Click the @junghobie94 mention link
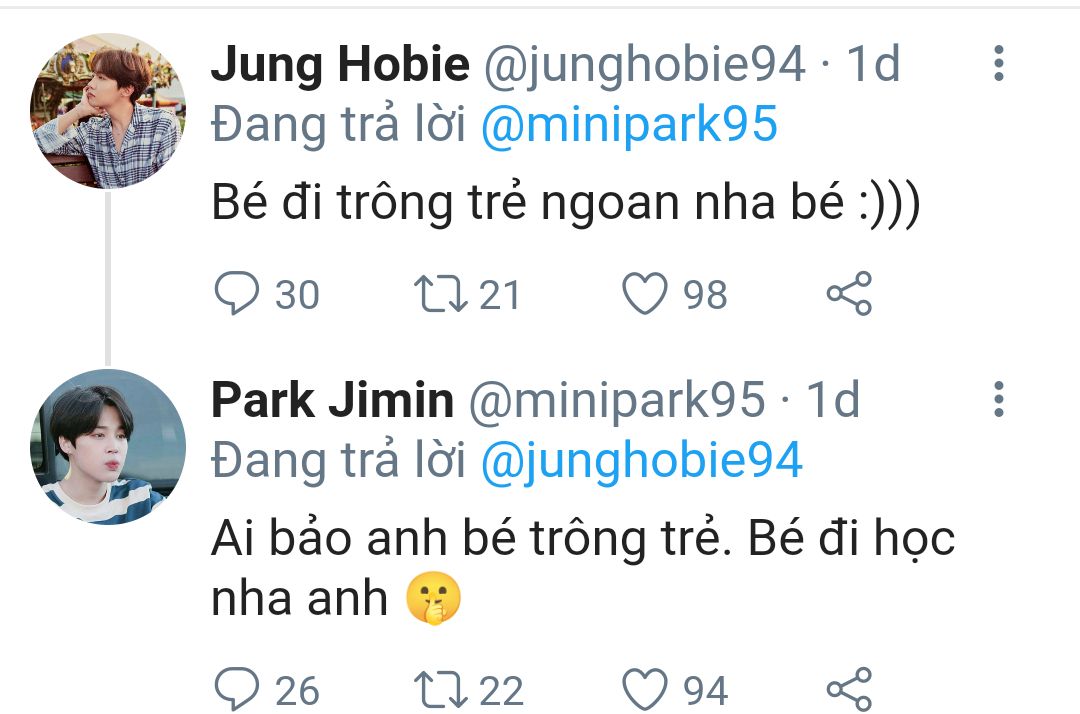The height and width of the screenshot is (714, 1080). pos(642,461)
